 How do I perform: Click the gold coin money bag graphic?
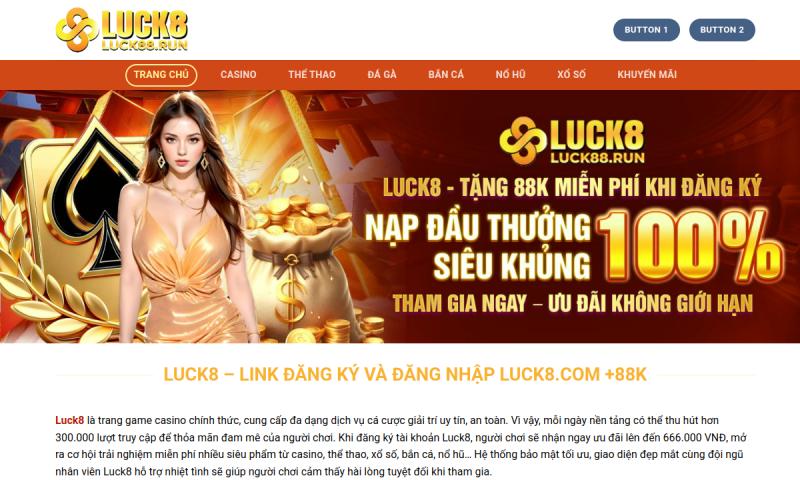coord(301,265)
